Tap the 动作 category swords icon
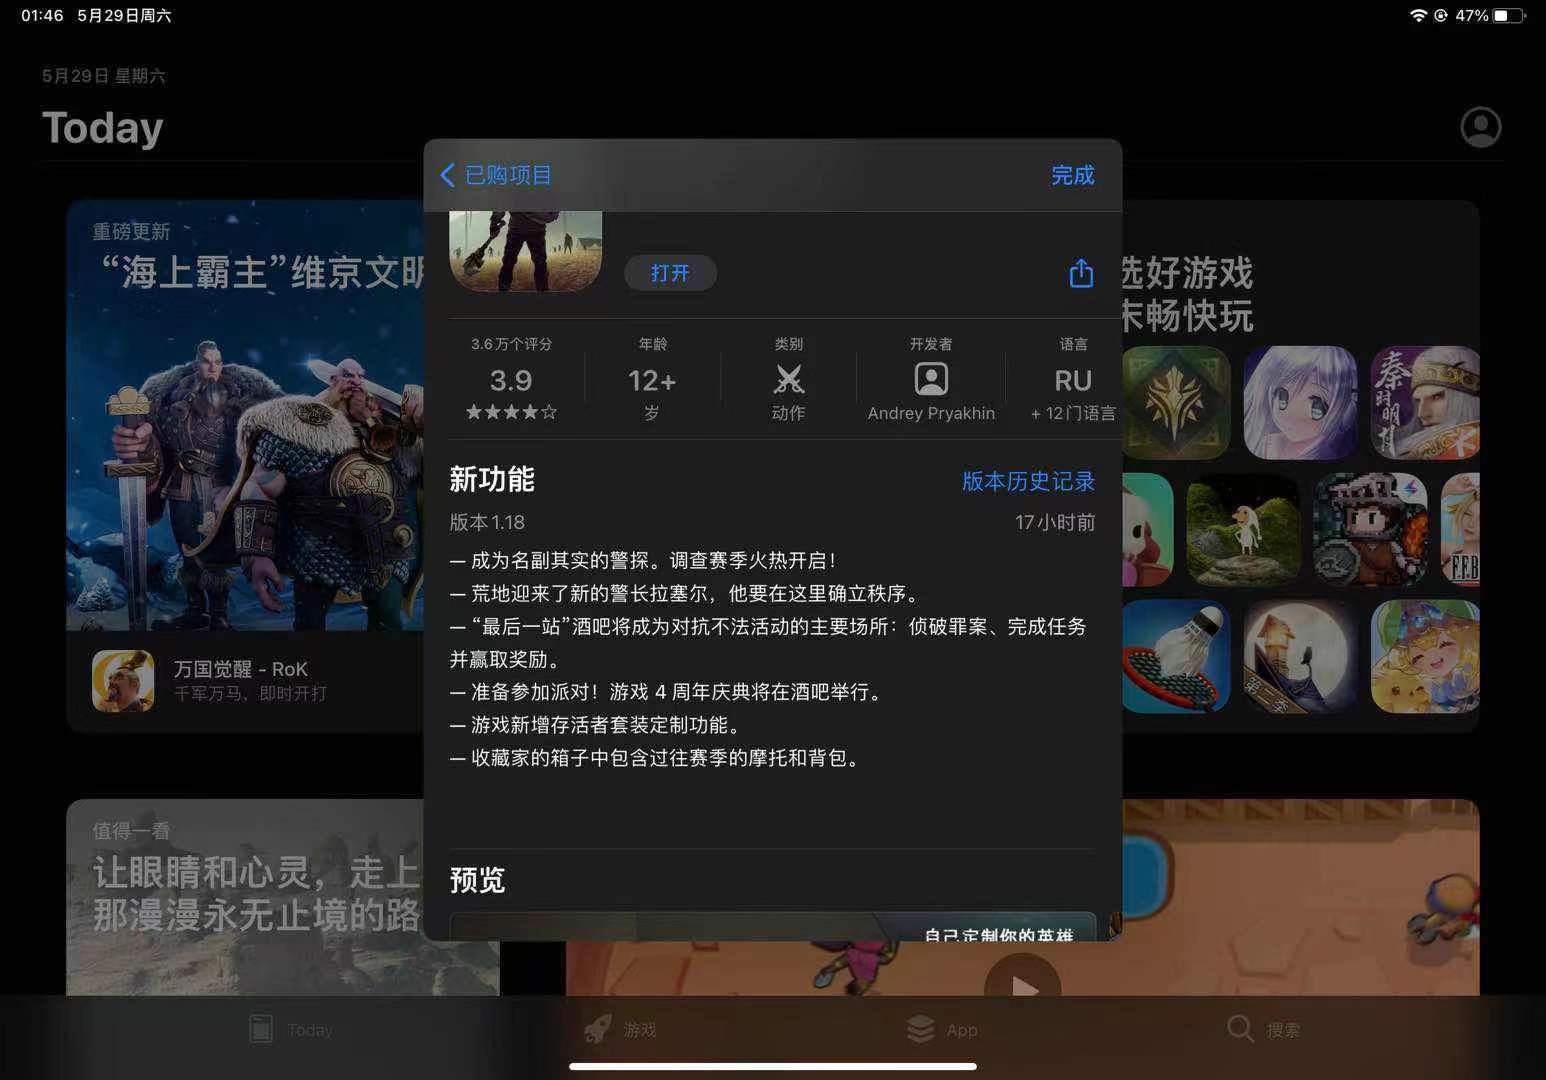The image size is (1546, 1080). (x=789, y=380)
